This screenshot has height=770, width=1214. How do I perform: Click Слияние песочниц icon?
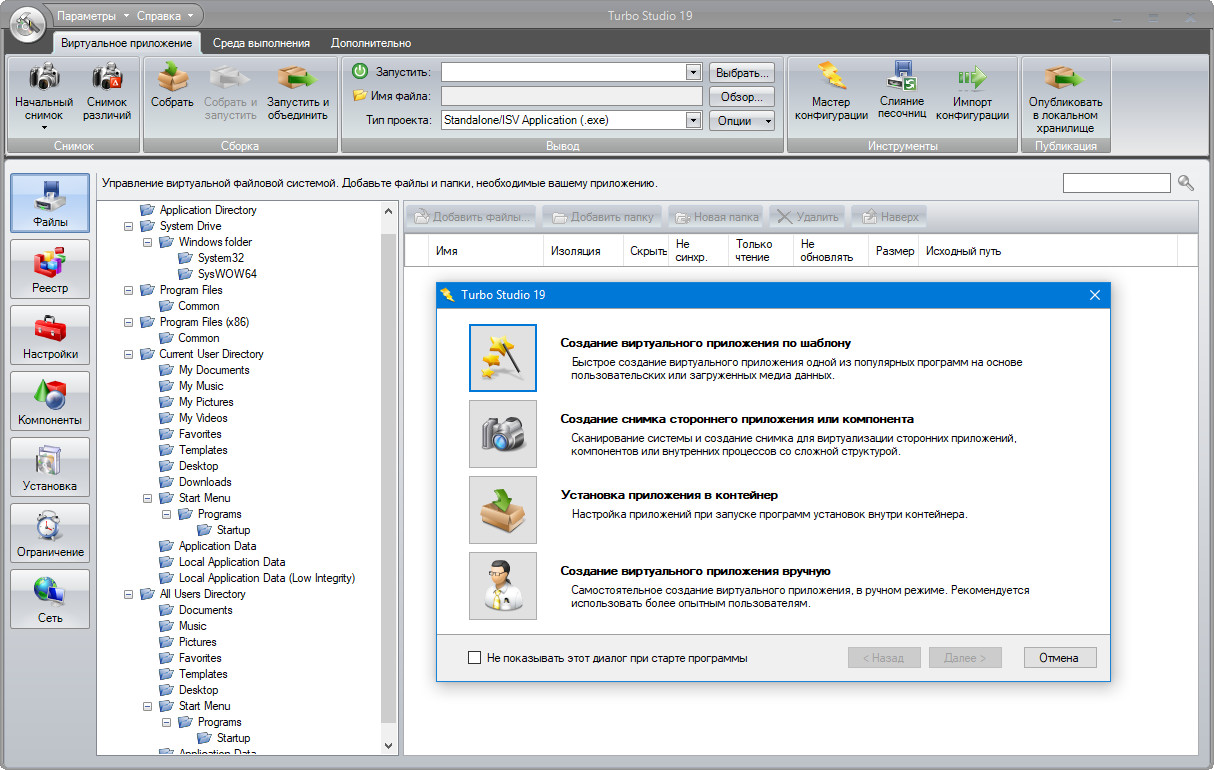tap(901, 78)
